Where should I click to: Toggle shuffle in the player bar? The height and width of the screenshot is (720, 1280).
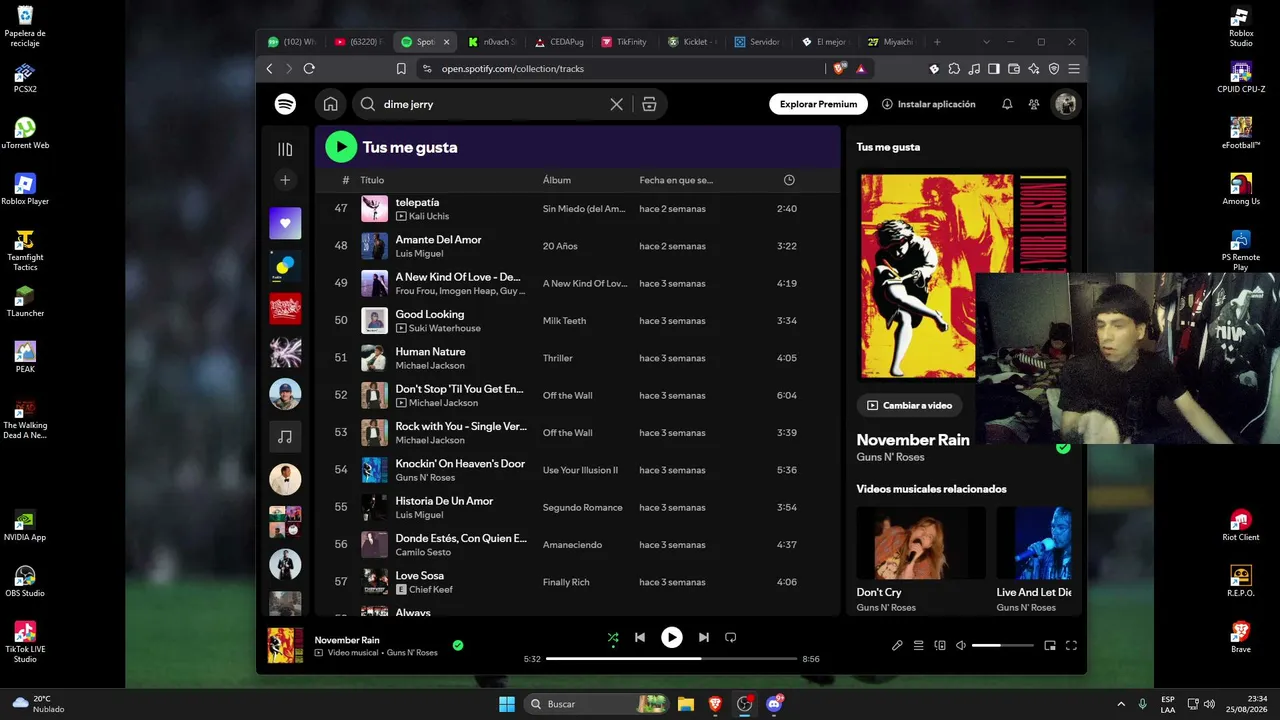(613, 637)
